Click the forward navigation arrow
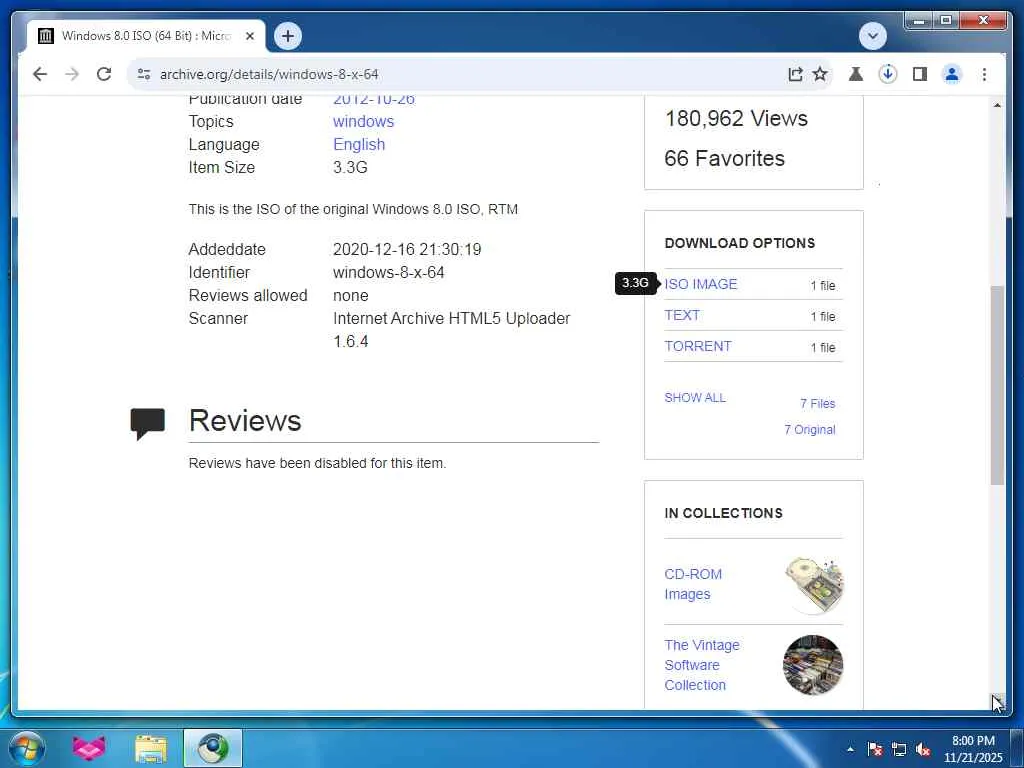1024x768 pixels. 72,74
